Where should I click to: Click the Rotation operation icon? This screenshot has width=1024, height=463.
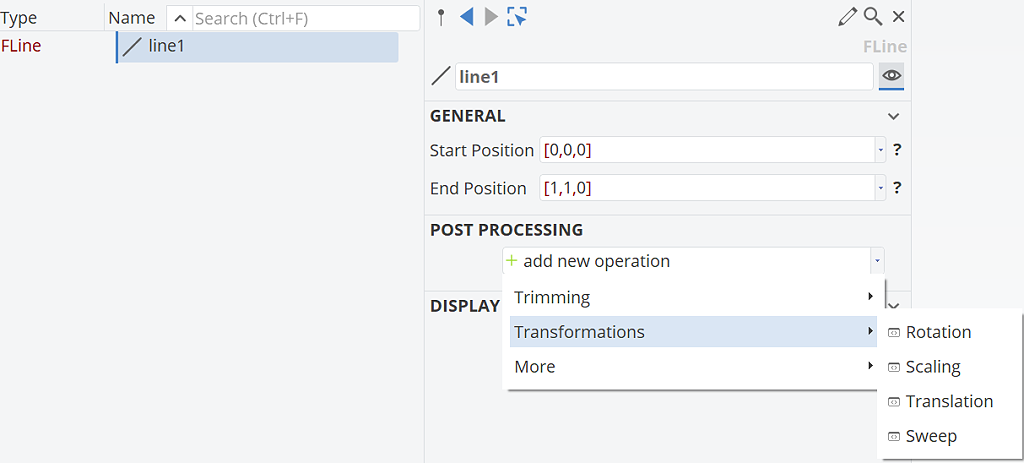[x=893, y=333]
